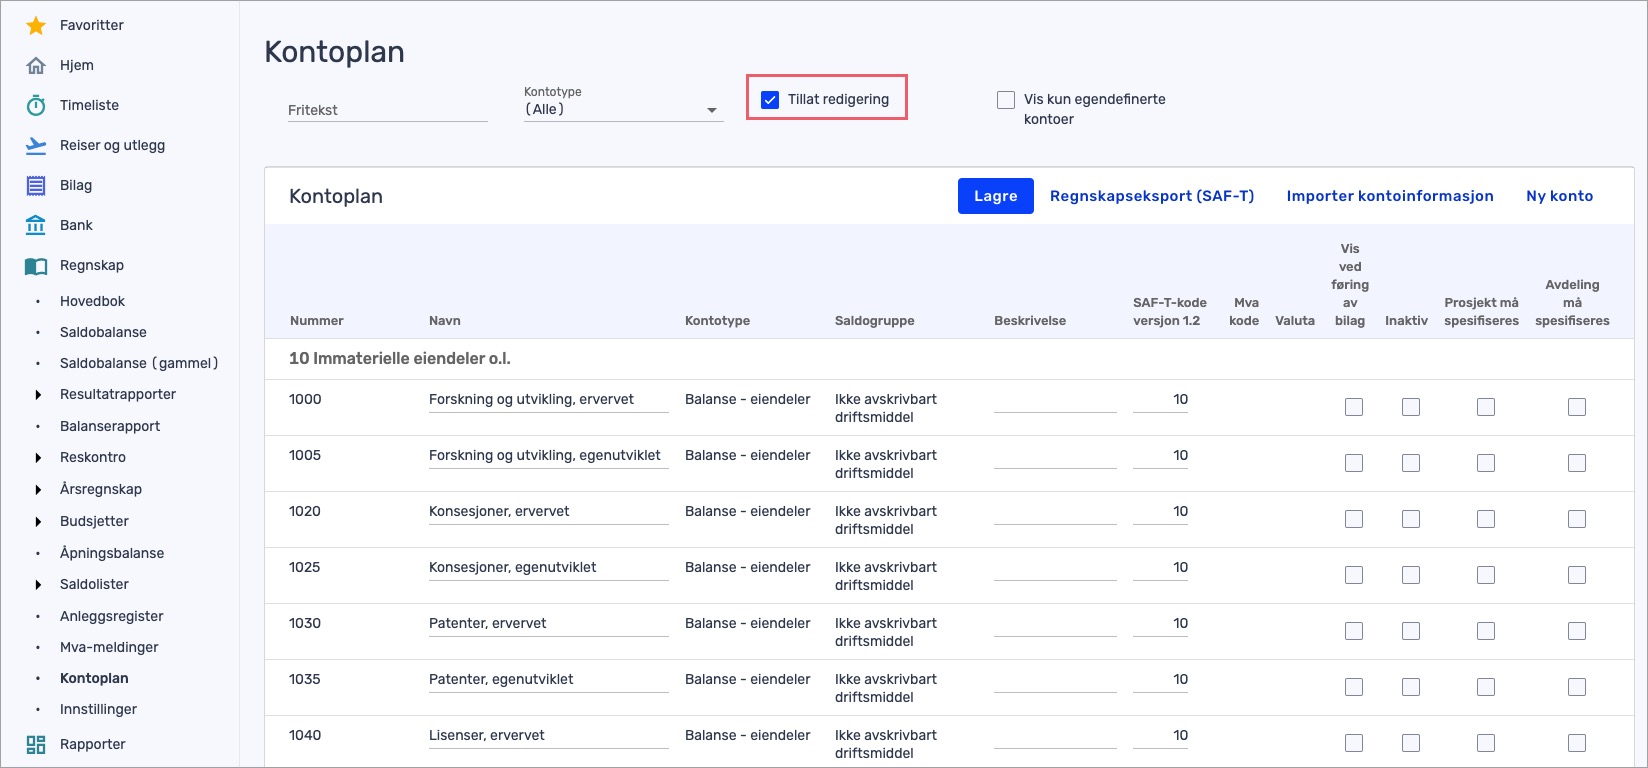Check Vis ved føring for account 1000
Image resolution: width=1648 pixels, height=768 pixels.
pos(1354,407)
